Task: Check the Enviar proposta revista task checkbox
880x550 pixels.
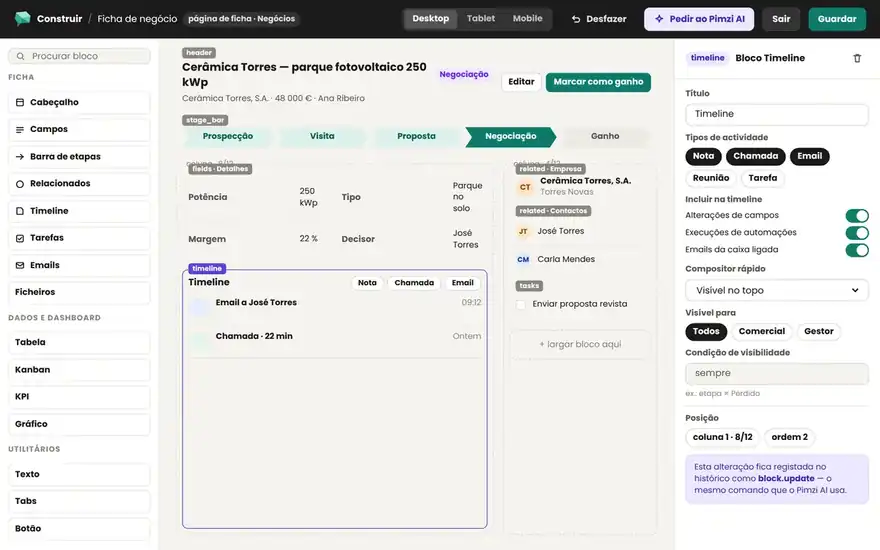Action: coord(521,304)
